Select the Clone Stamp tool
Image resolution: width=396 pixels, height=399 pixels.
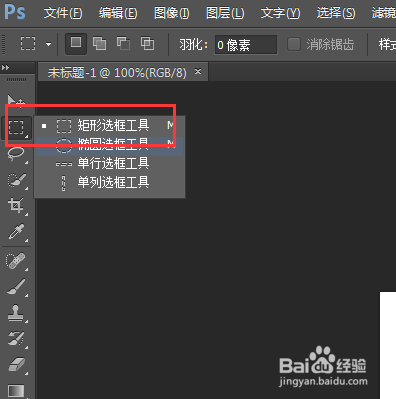pyautogui.click(x=16, y=313)
